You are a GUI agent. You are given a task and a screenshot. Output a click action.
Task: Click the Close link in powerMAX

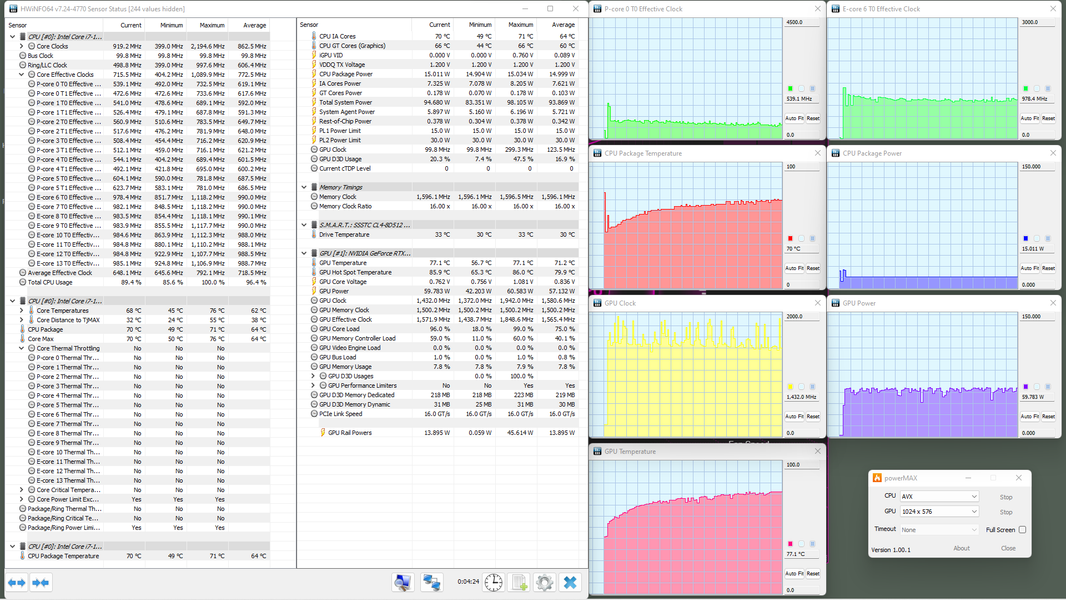point(1008,548)
